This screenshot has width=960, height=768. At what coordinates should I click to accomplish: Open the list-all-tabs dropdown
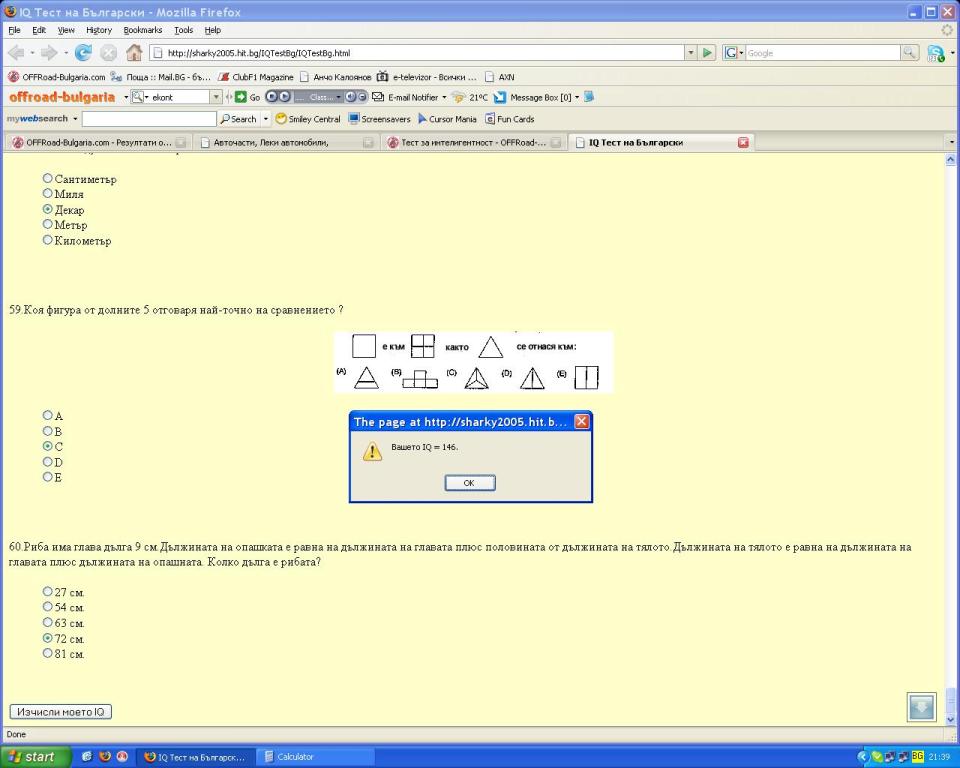(x=951, y=142)
